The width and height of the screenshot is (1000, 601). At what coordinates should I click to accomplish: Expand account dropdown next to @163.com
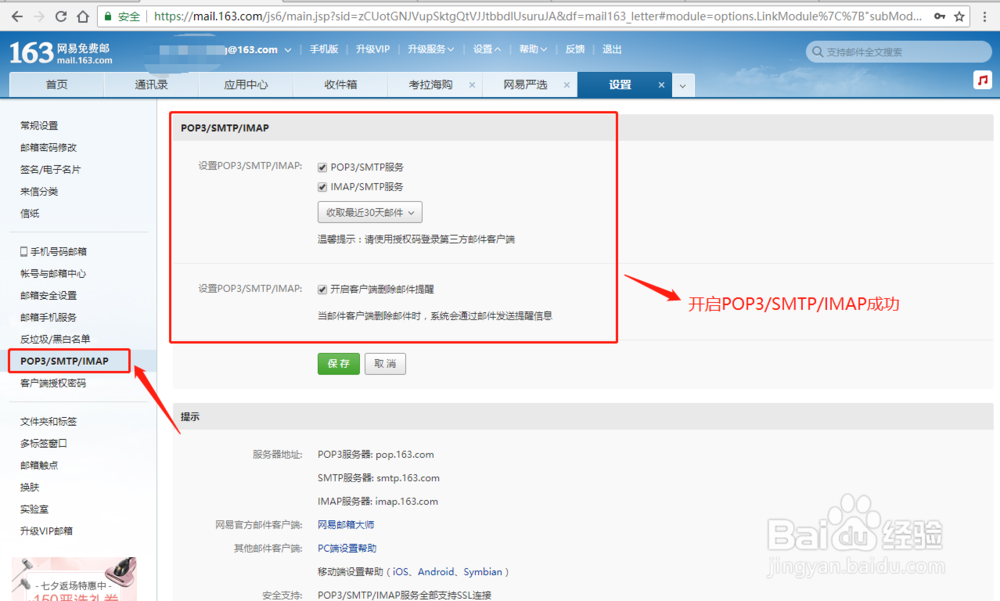click(288, 50)
